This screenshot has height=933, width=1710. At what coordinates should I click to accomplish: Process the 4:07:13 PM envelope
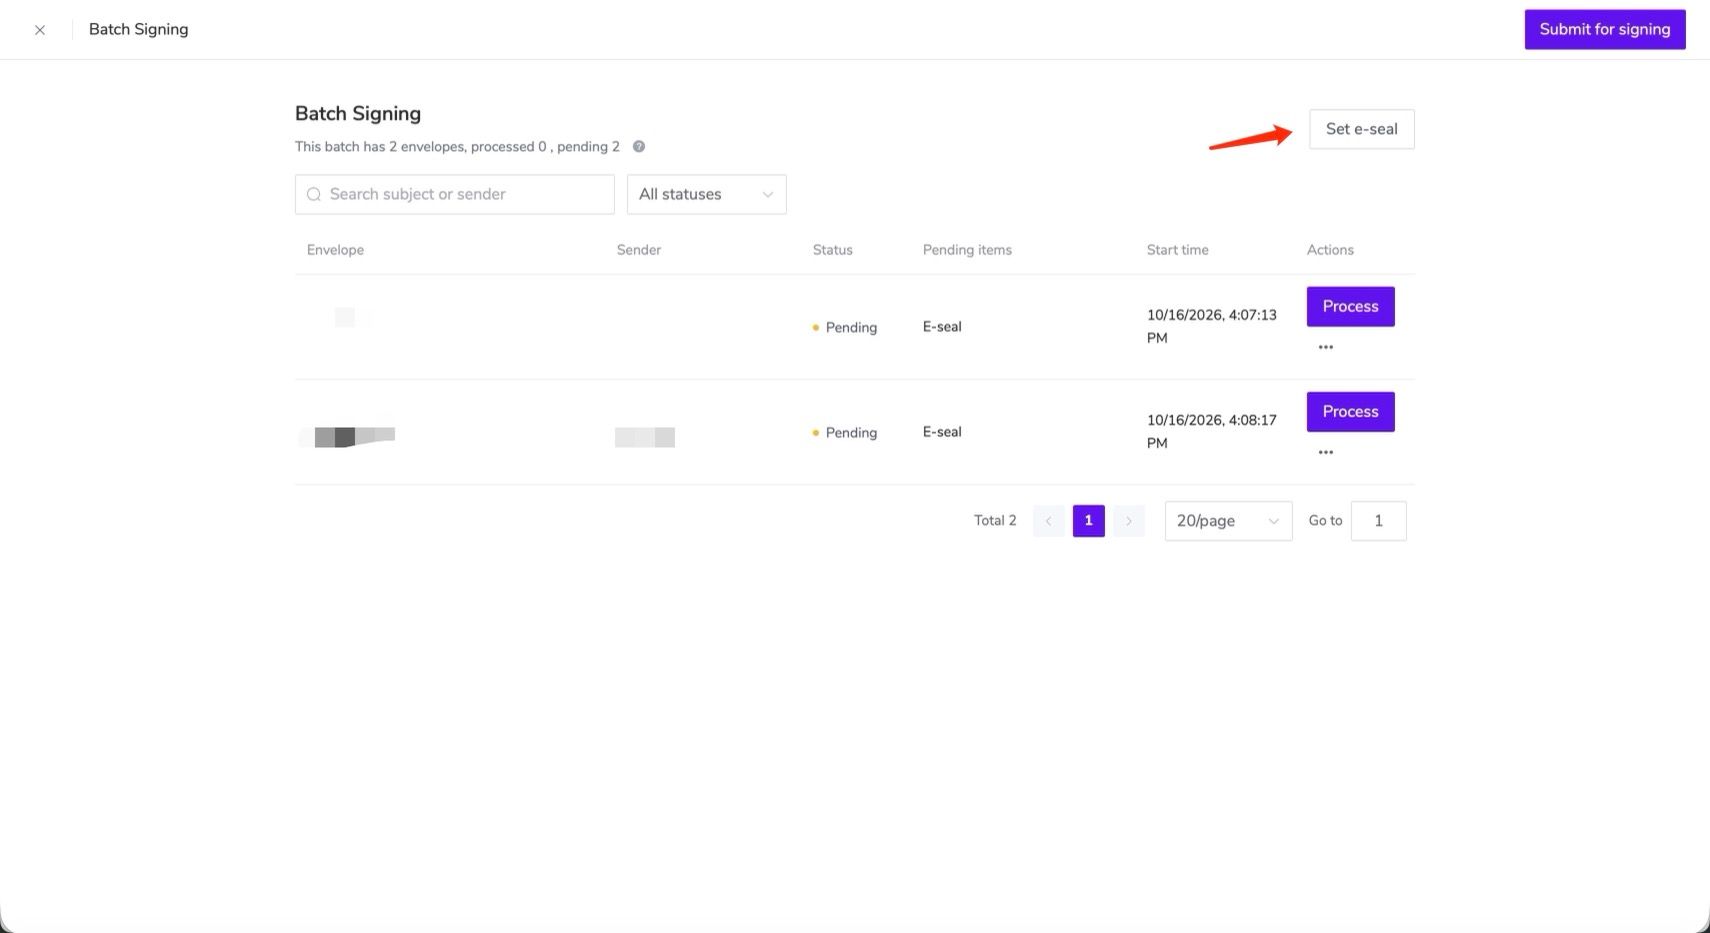(1351, 306)
